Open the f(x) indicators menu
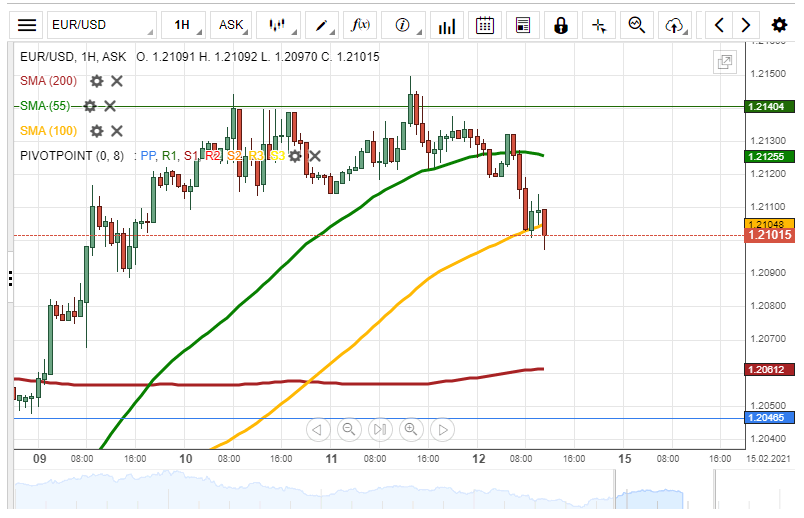Image resolution: width=804 pixels, height=518 pixels. 358,25
